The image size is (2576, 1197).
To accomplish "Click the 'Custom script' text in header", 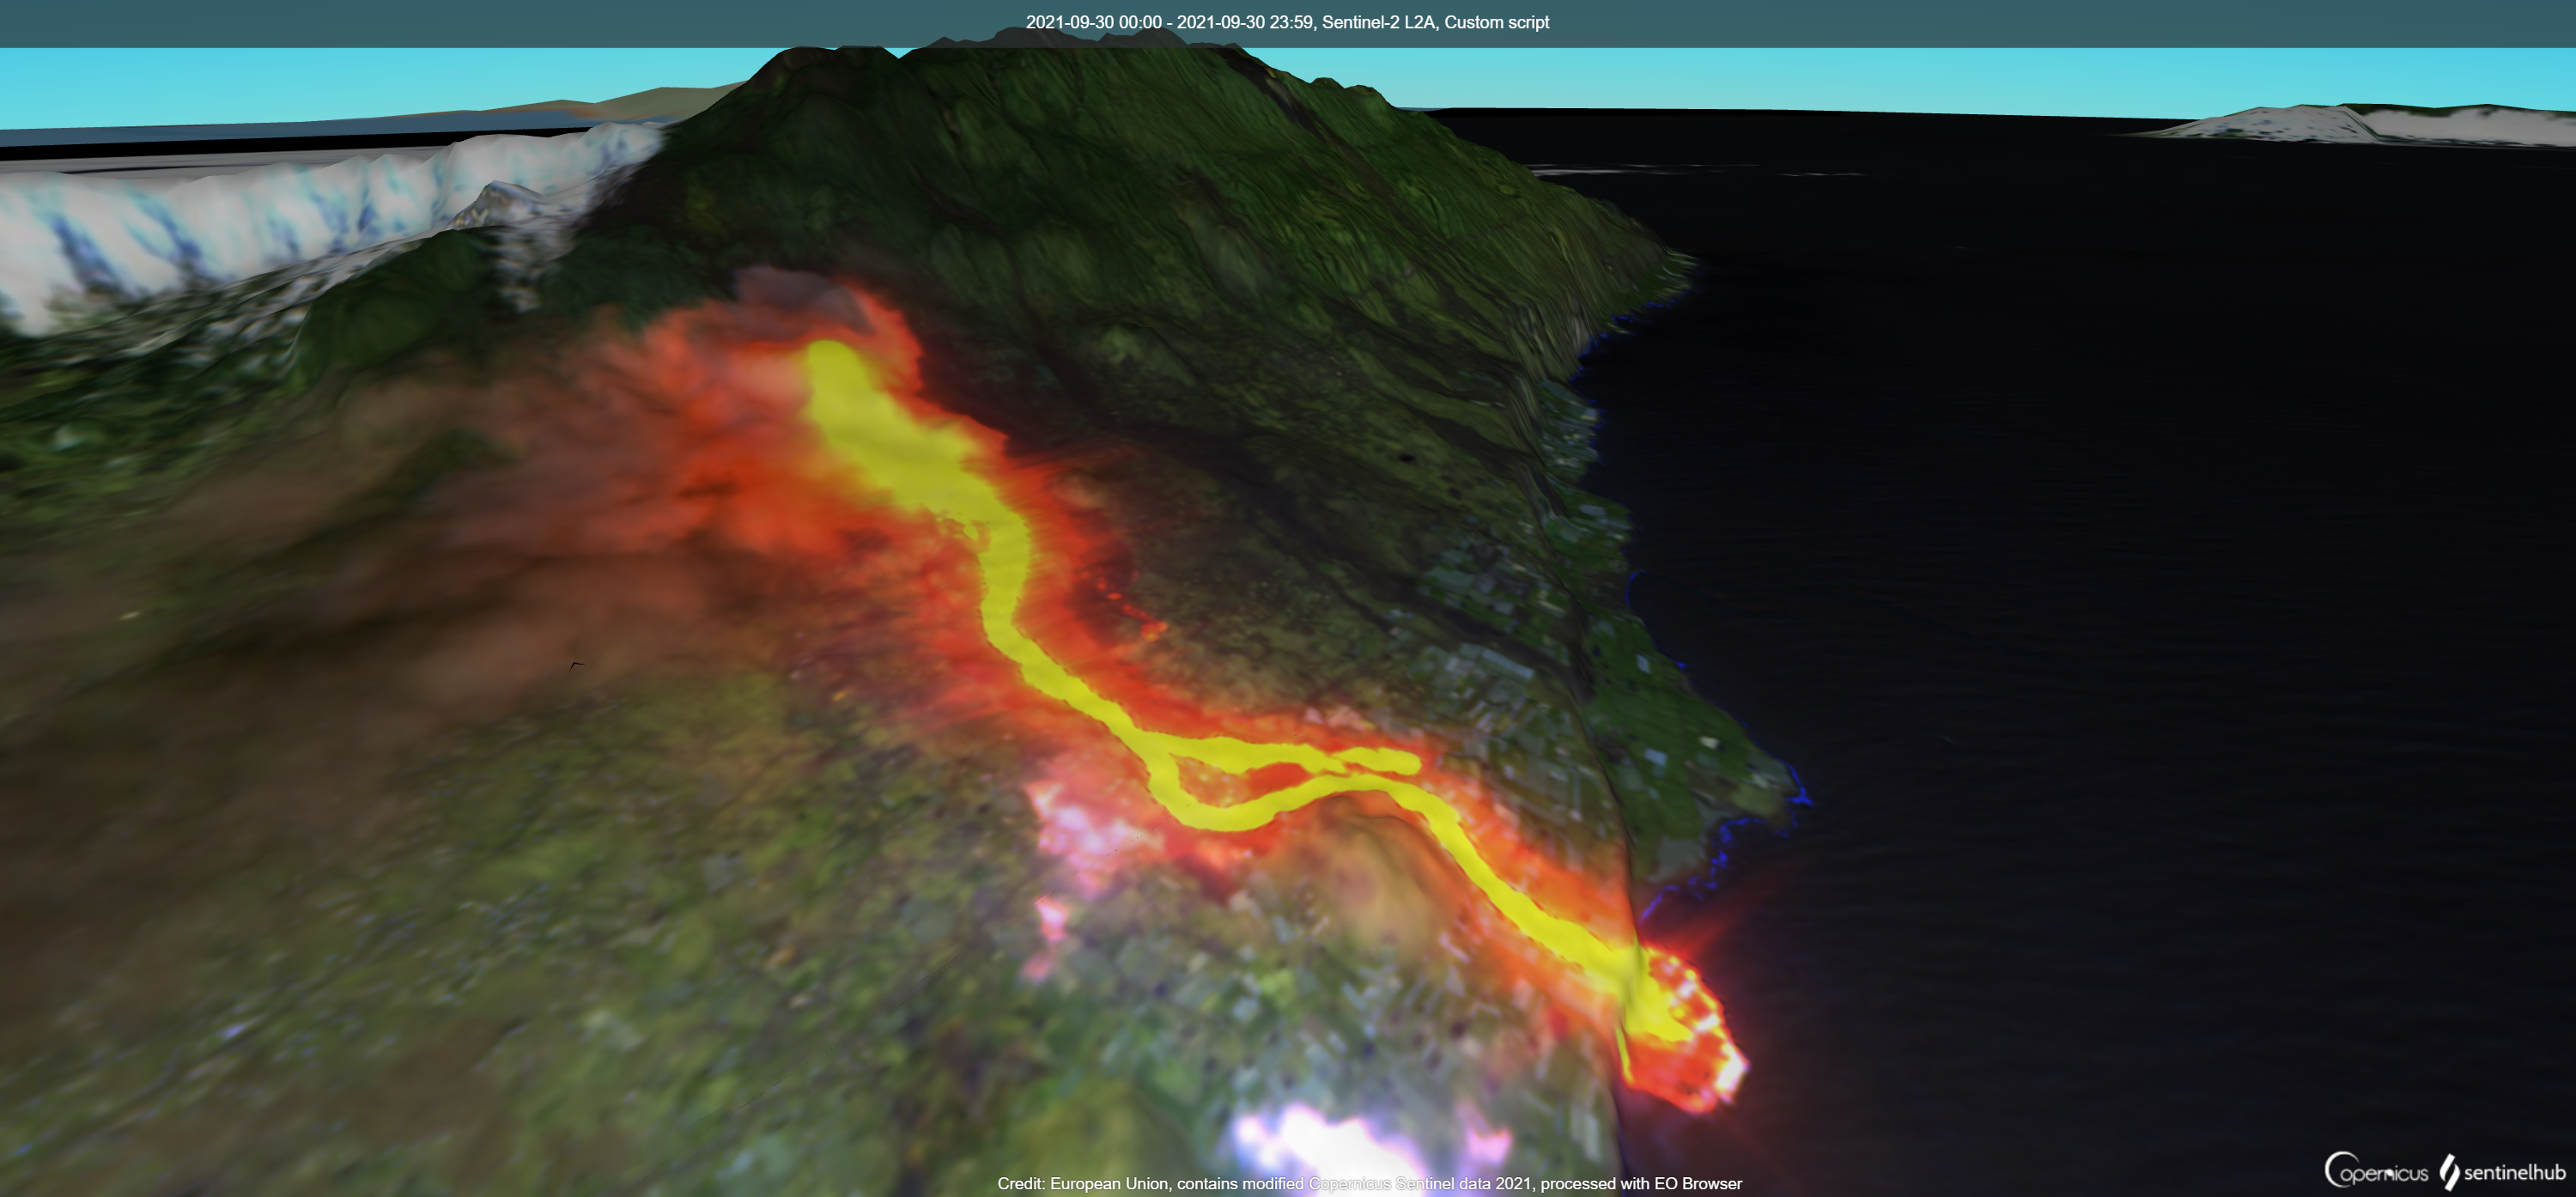I will (x=1496, y=22).
